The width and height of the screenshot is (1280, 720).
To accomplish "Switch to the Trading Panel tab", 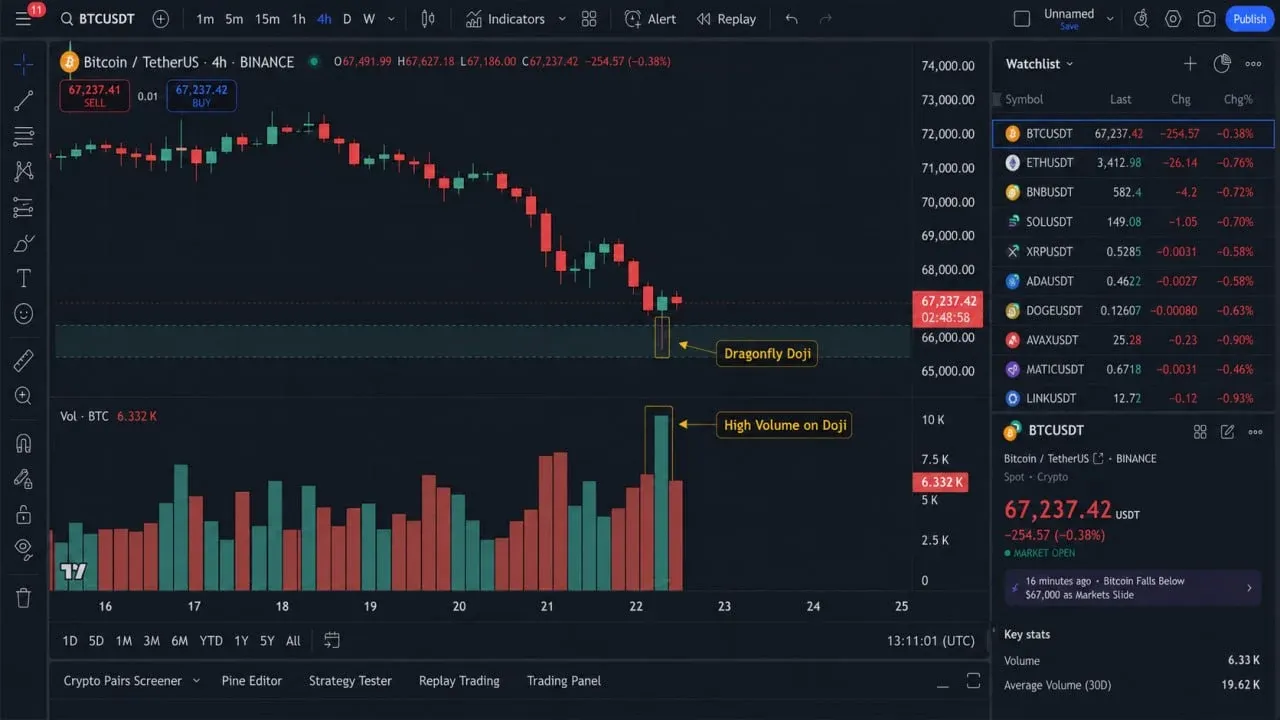I will point(564,681).
